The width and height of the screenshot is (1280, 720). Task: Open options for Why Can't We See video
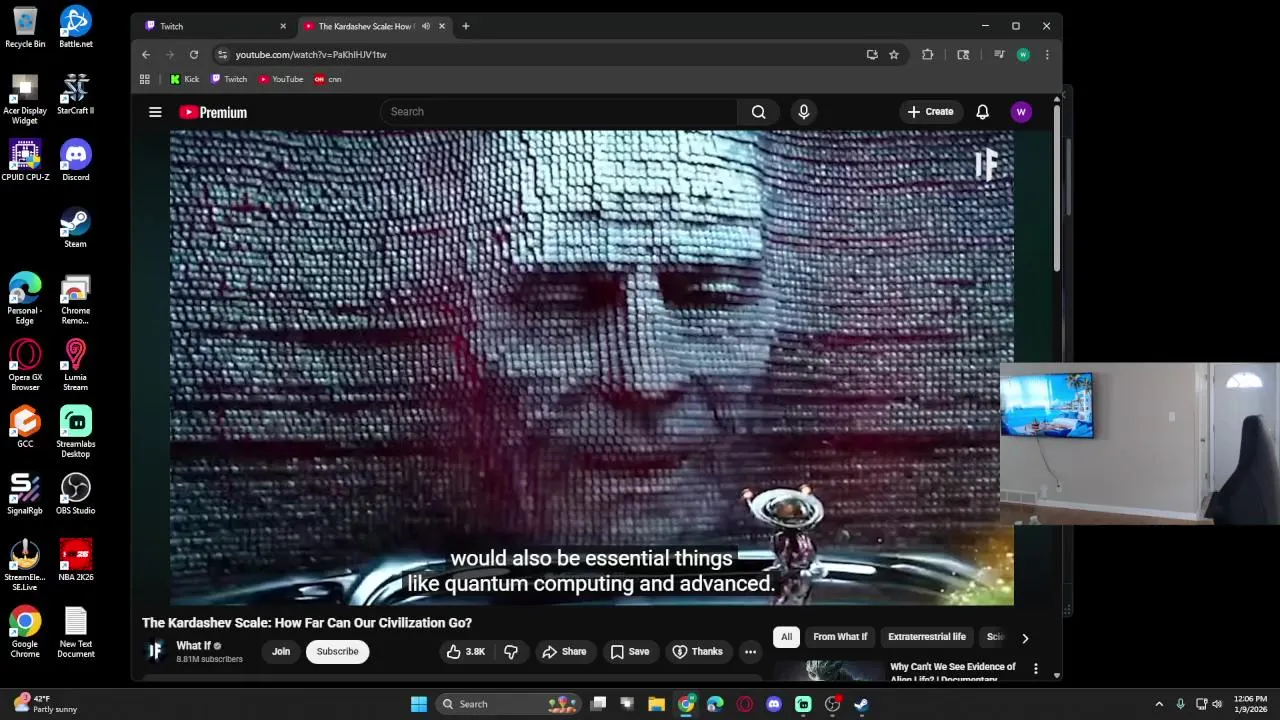[x=1036, y=668]
